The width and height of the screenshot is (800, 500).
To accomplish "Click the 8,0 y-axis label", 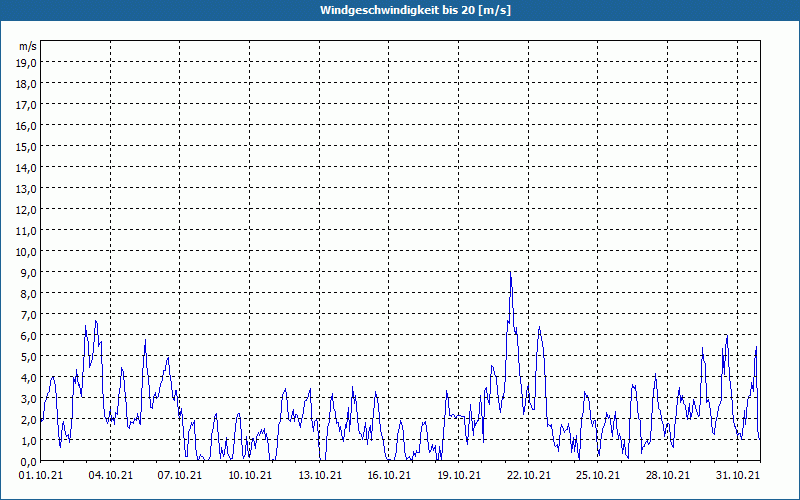I will (x=29, y=294).
